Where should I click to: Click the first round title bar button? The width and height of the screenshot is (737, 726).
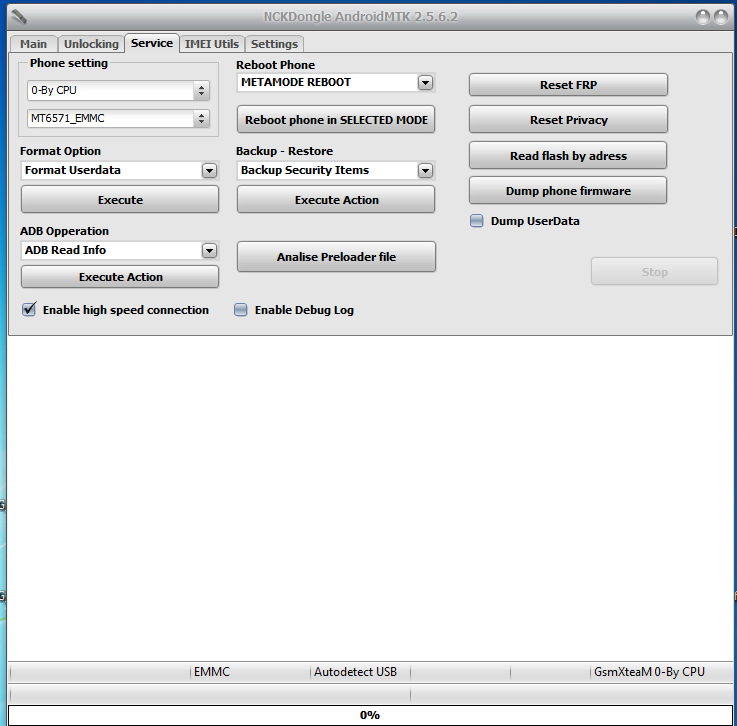[703, 17]
